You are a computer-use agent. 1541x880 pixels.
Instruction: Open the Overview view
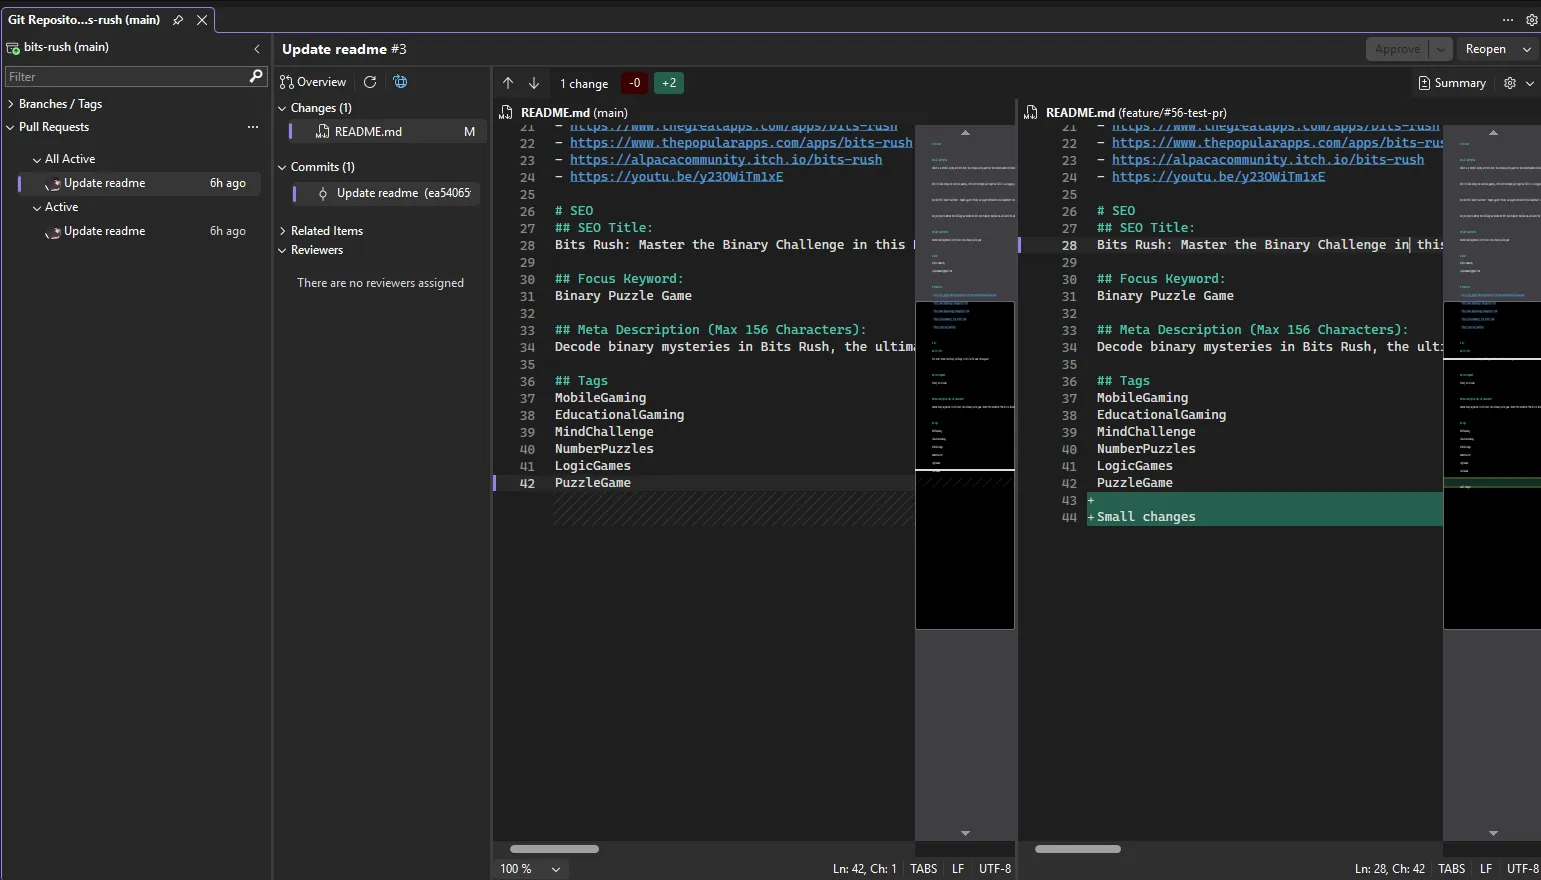313,82
